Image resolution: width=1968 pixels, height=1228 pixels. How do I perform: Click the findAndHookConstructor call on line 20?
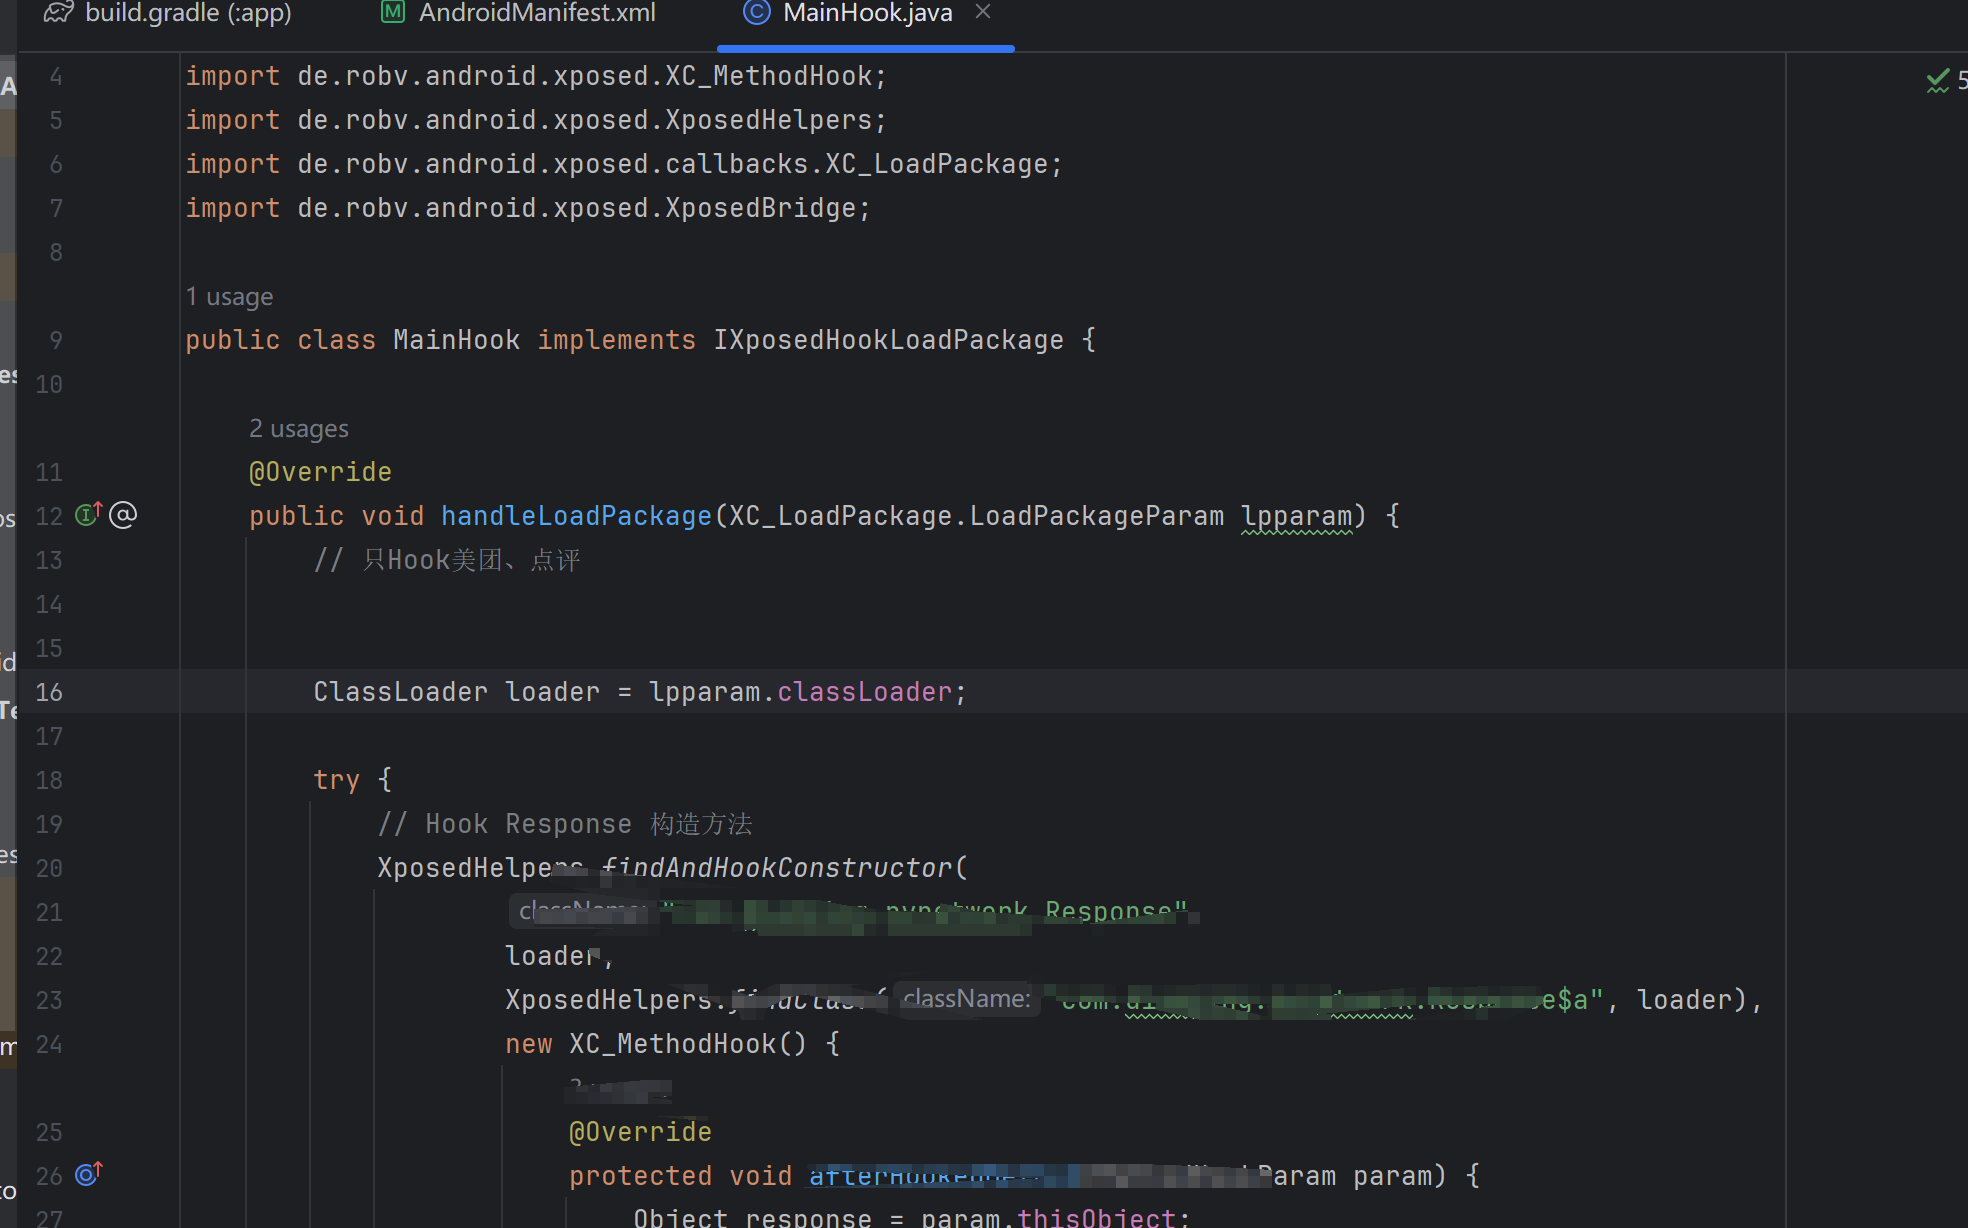pos(780,868)
